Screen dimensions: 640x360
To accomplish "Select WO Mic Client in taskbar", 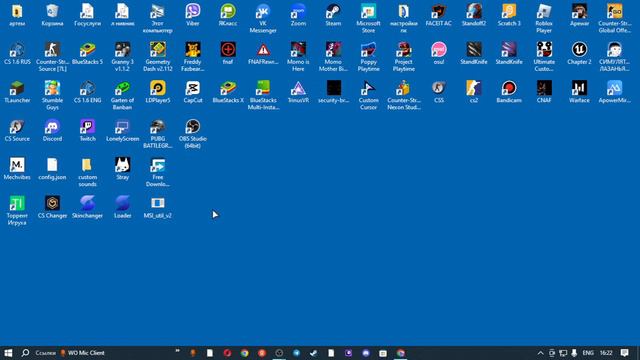I will click(82, 353).
